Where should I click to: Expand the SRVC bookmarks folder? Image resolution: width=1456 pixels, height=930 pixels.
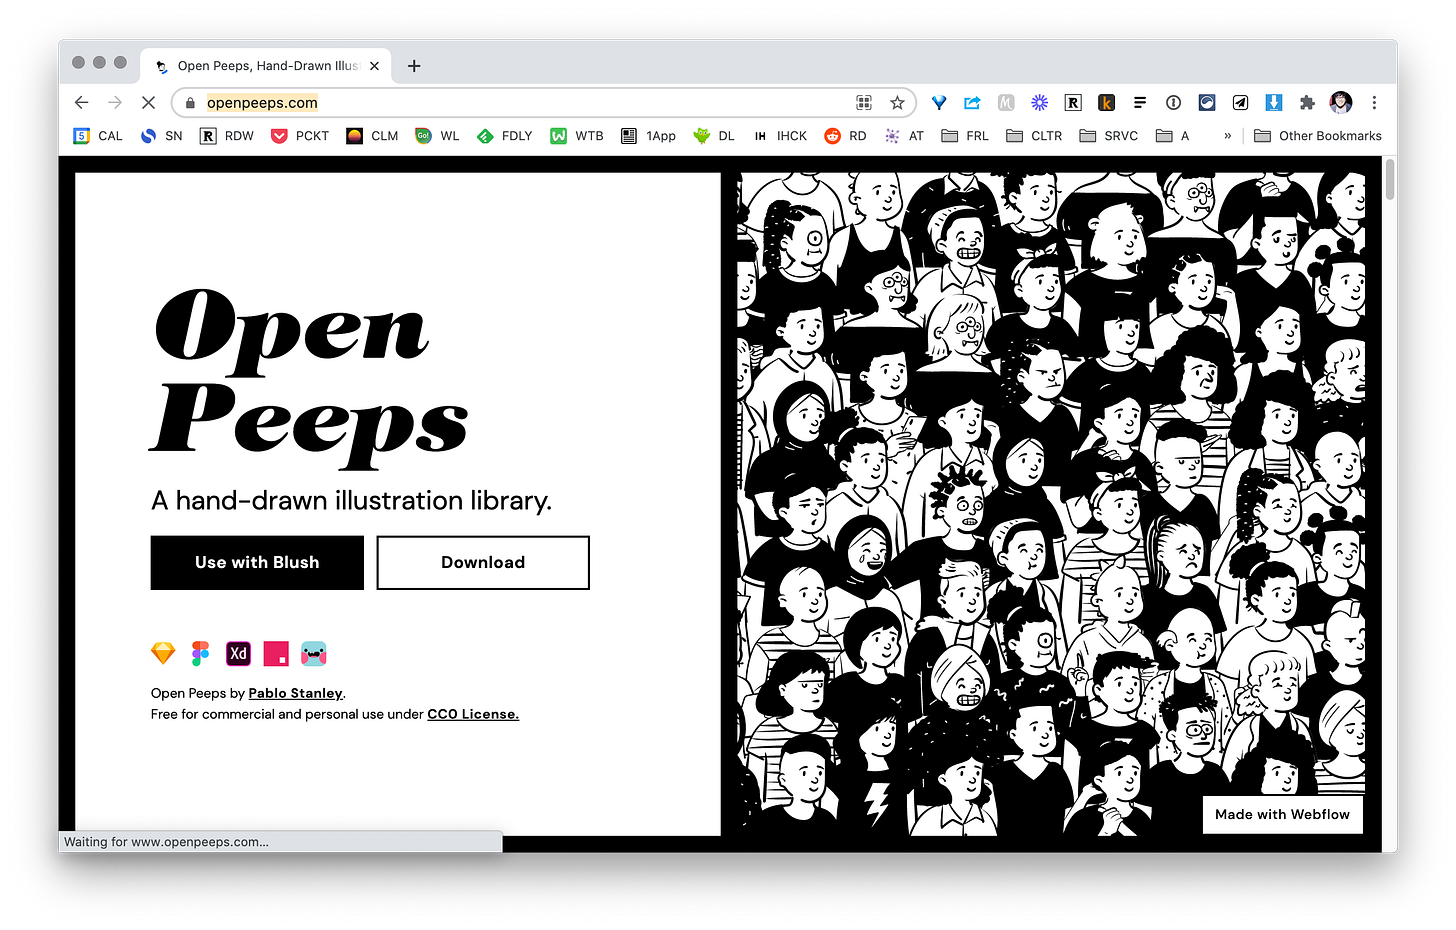pyautogui.click(x=1108, y=136)
